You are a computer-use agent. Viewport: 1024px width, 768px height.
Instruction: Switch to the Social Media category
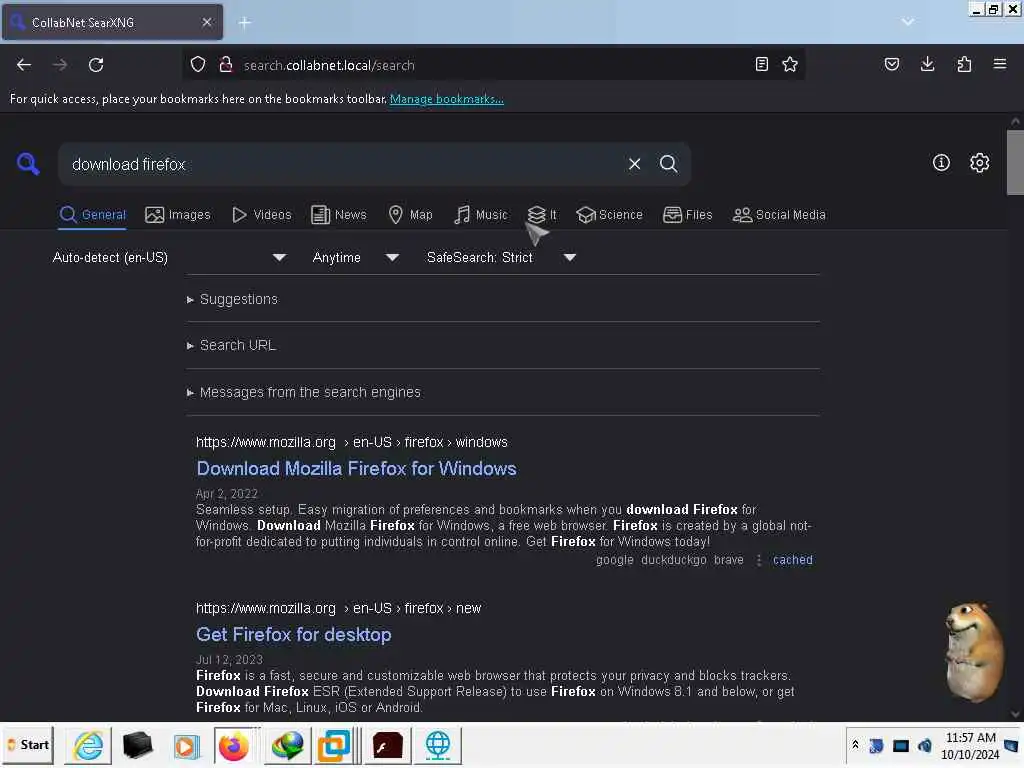[779, 215]
